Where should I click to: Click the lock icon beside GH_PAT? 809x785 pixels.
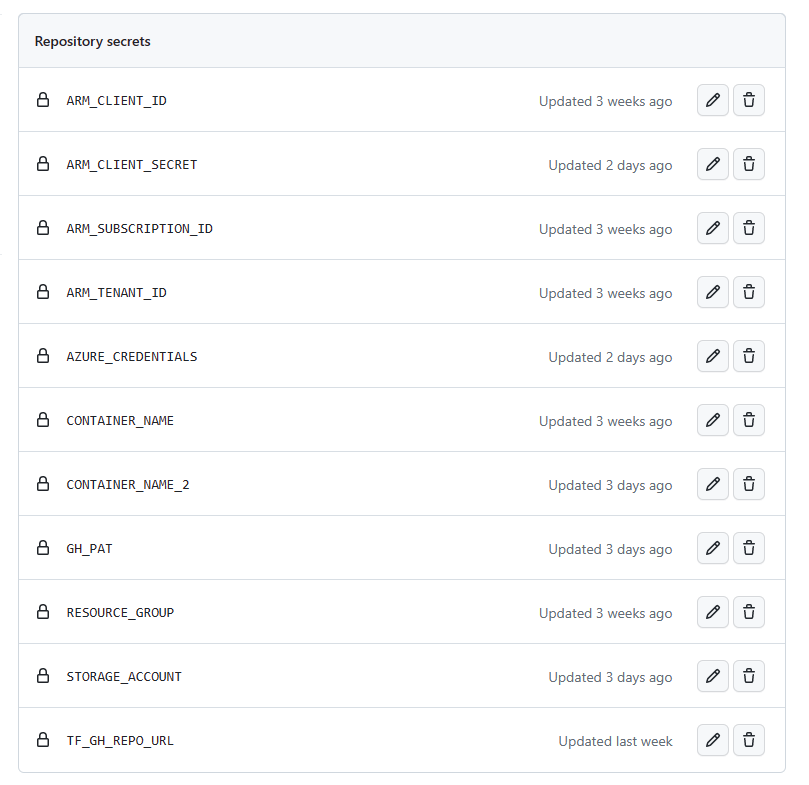(x=42, y=548)
